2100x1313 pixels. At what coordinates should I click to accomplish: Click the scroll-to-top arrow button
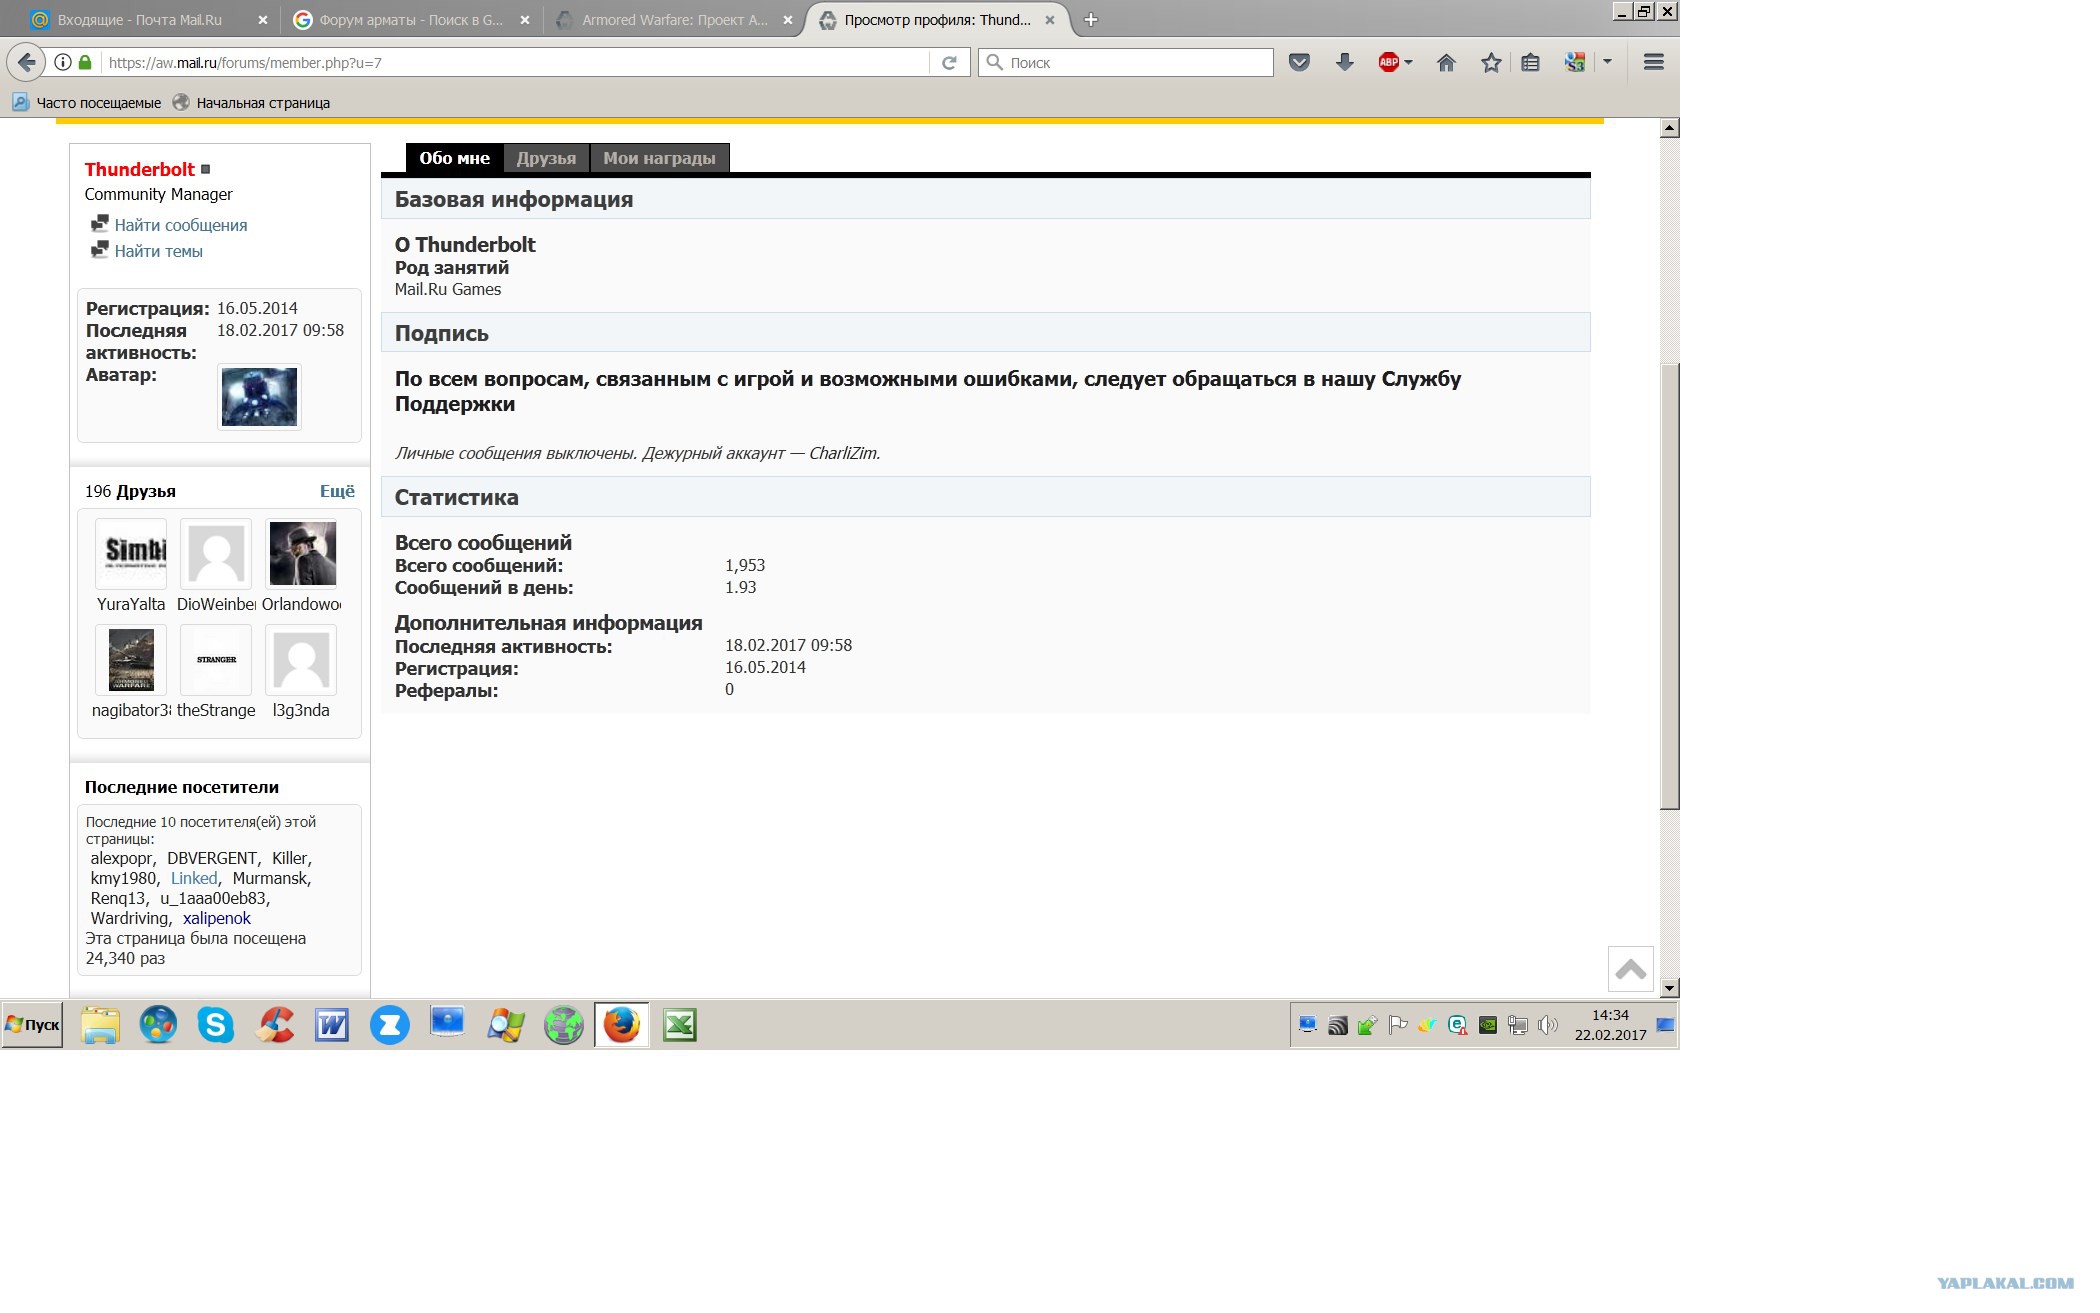pos(1630,968)
